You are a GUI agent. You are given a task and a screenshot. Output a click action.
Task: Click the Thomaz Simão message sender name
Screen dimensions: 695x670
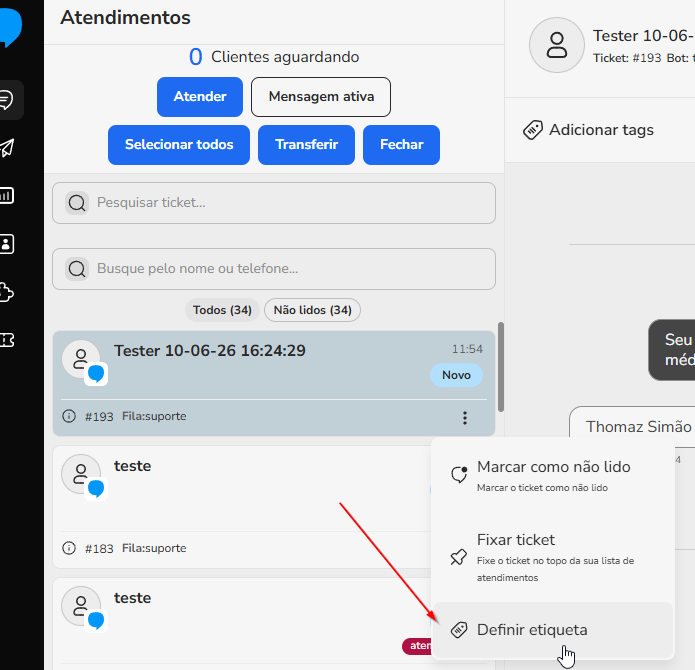(x=638, y=427)
